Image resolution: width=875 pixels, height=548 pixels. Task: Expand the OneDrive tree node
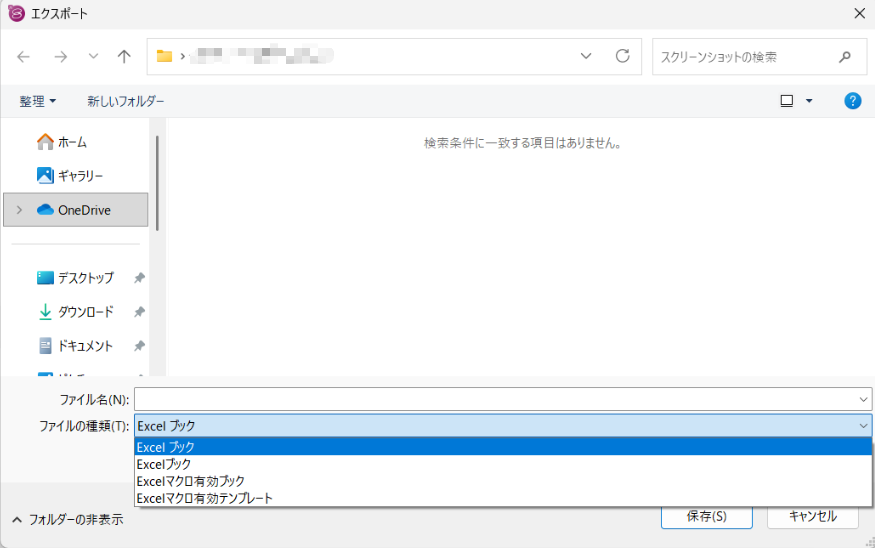(x=20, y=210)
